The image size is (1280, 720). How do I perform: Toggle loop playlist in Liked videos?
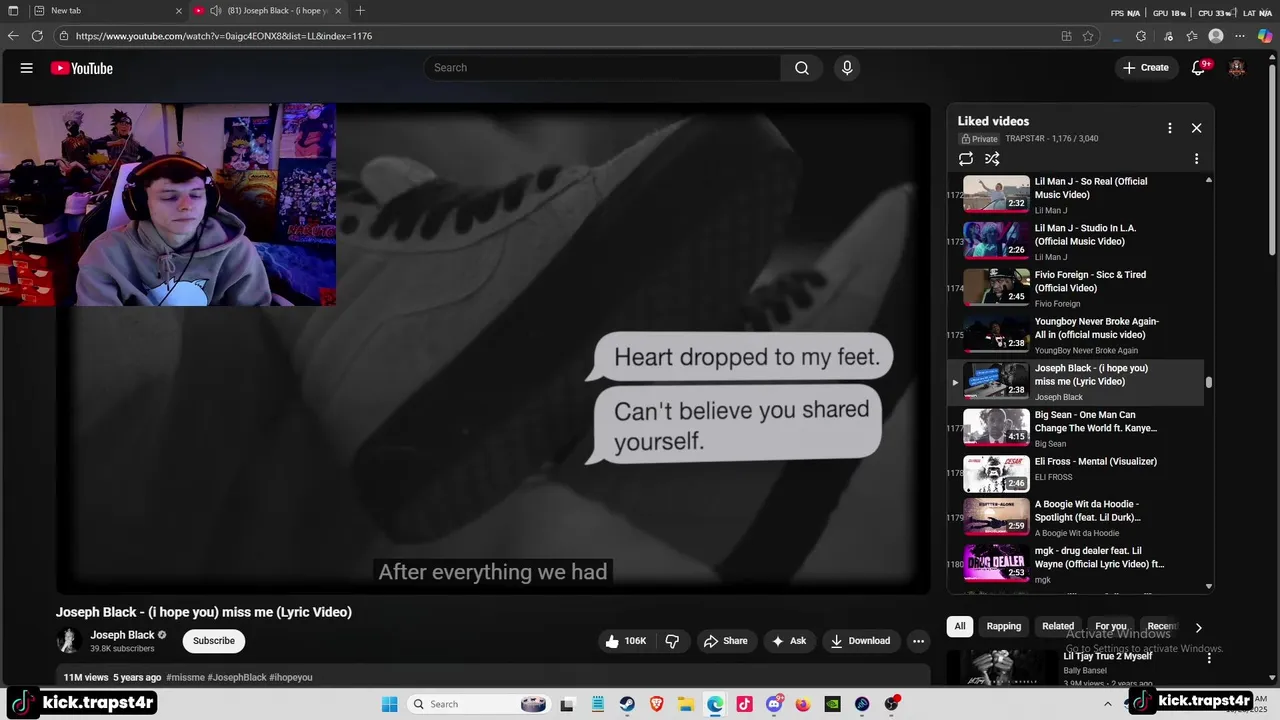966,159
